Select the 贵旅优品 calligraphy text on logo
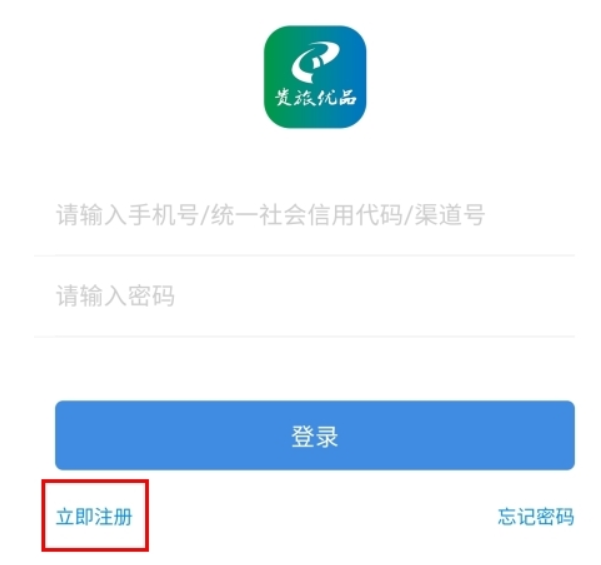Image resolution: width=601 pixels, height=565 pixels. pos(315,97)
